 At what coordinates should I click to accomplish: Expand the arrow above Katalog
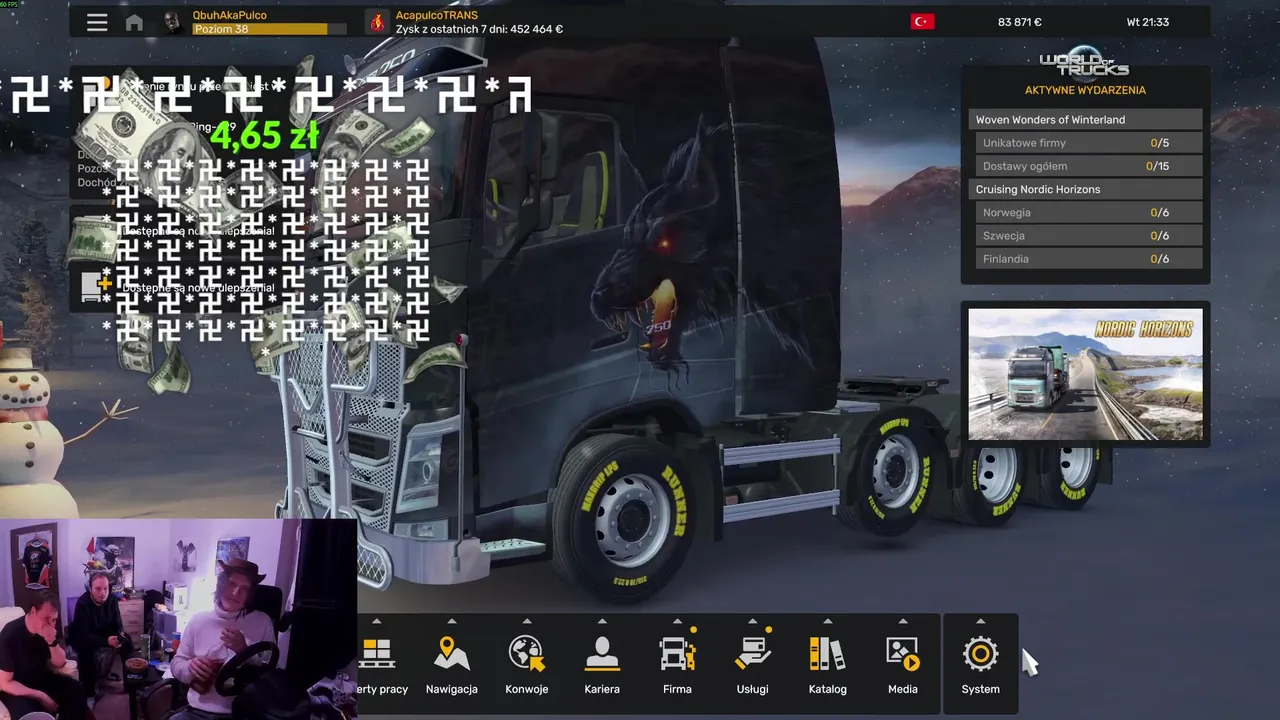827,621
